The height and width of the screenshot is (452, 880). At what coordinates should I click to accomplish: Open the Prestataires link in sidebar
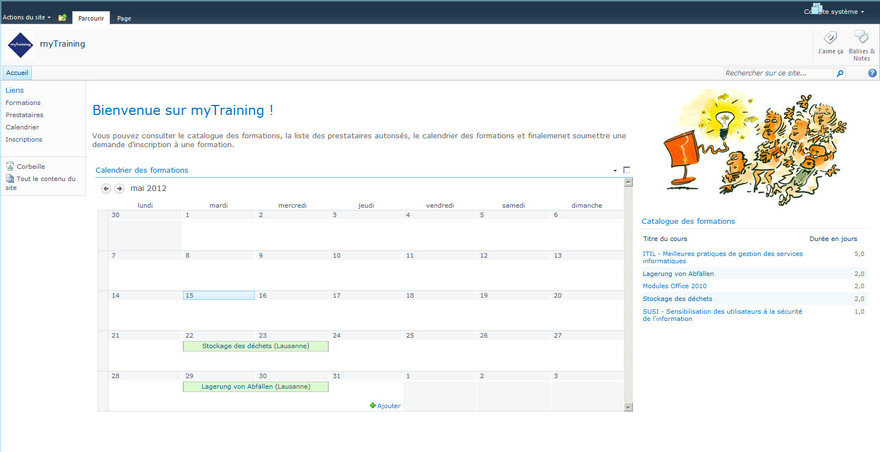24,115
